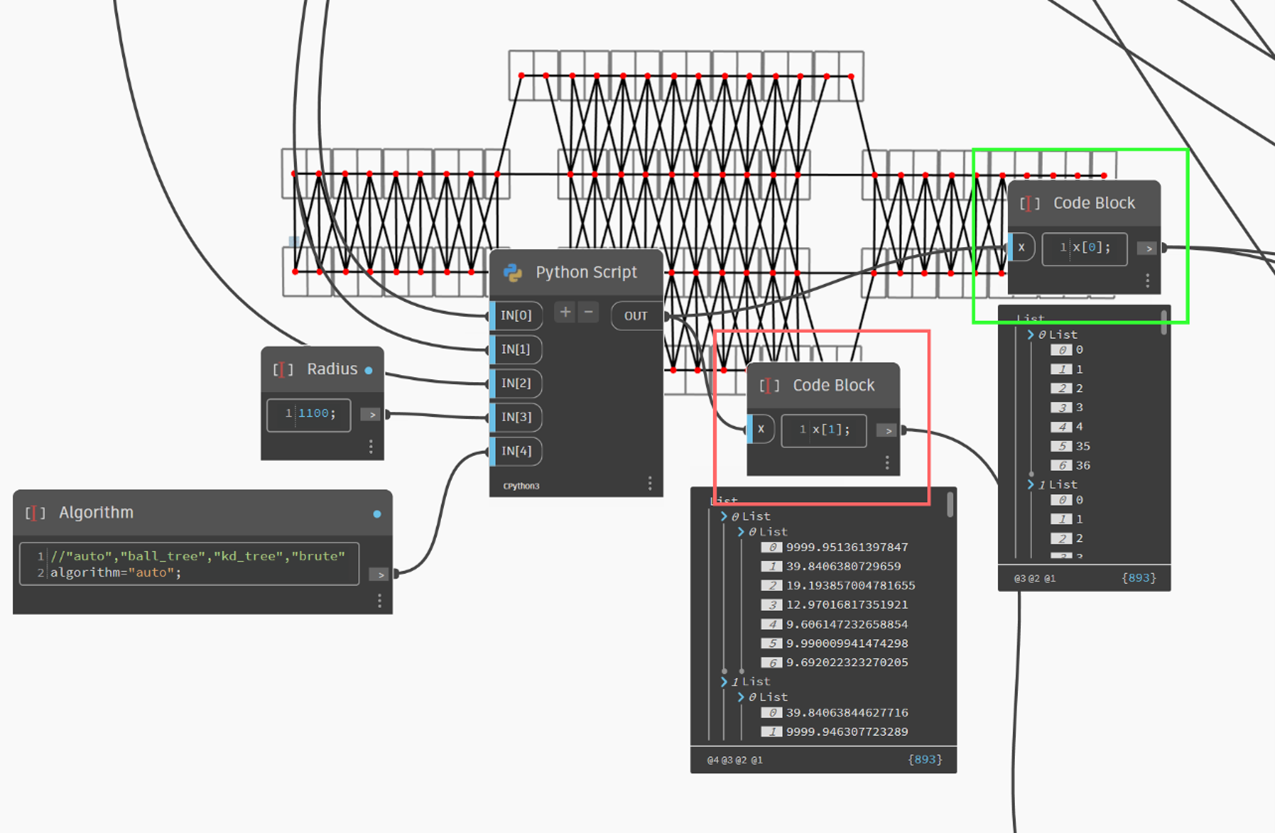Click the Algorithm node's output arrow port
Viewport: 1275px width, 833px height.
pyautogui.click(x=378, y=574)
